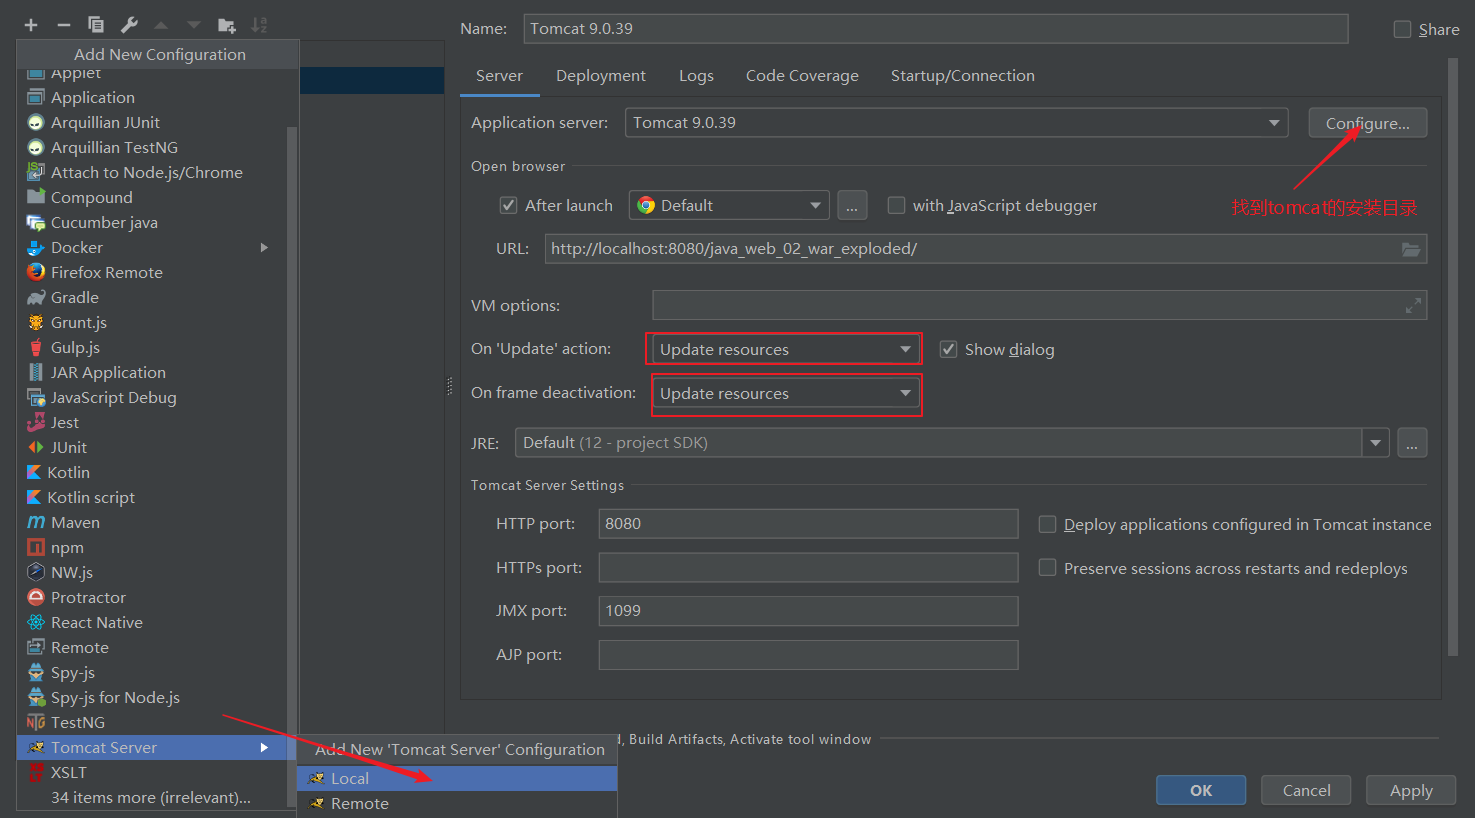Image resolution: width=1475 pixels, height=818 pixels.
Task: Uncheck the After launch checkbox
Action: pyautogui.click(x=508, y=205)
